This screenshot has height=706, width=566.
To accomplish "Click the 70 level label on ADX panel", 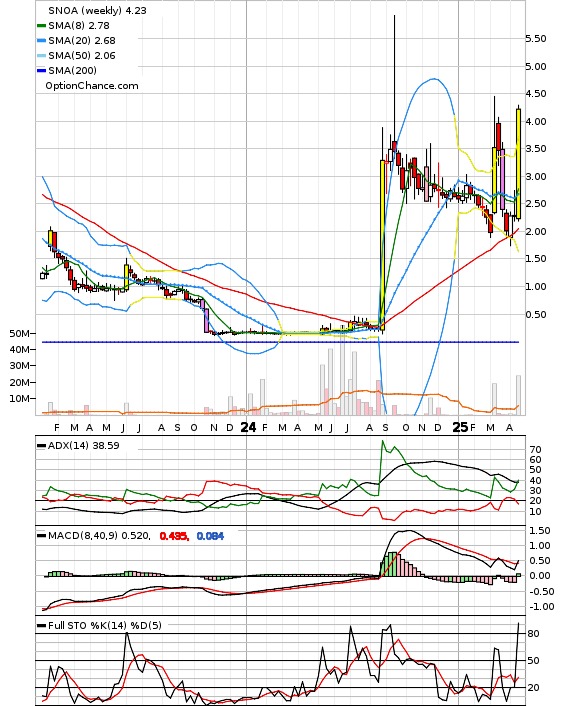I will 536,449.
